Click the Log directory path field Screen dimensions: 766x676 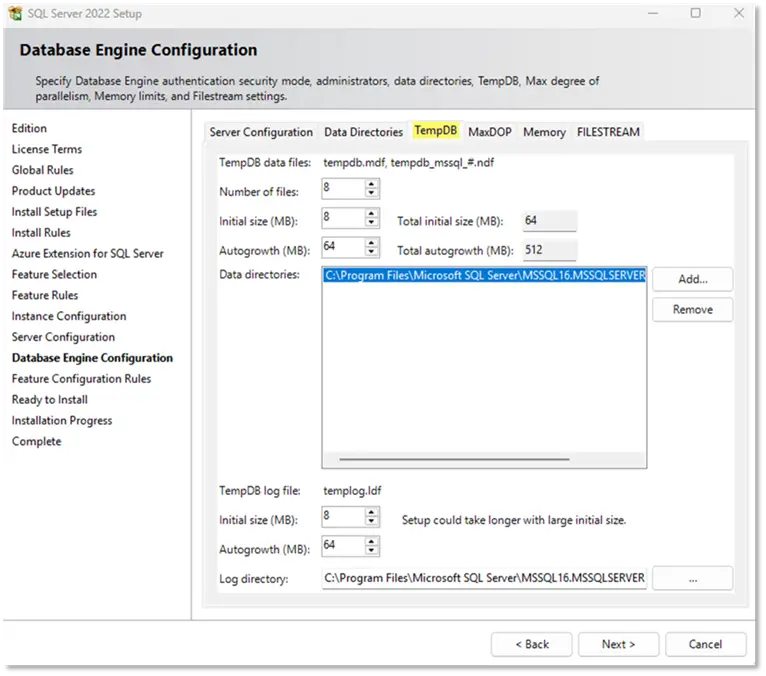(484, 578)
